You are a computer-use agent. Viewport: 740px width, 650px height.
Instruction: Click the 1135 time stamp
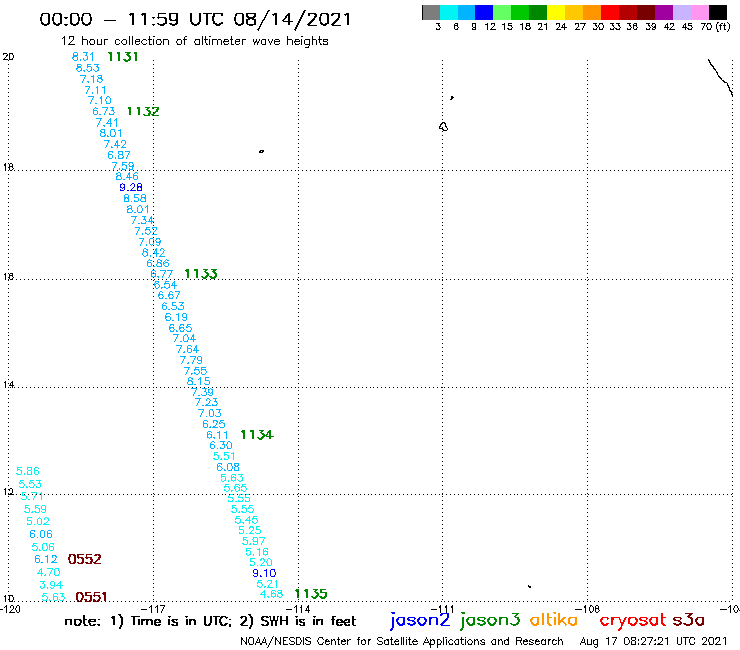[x=311, y=594]
